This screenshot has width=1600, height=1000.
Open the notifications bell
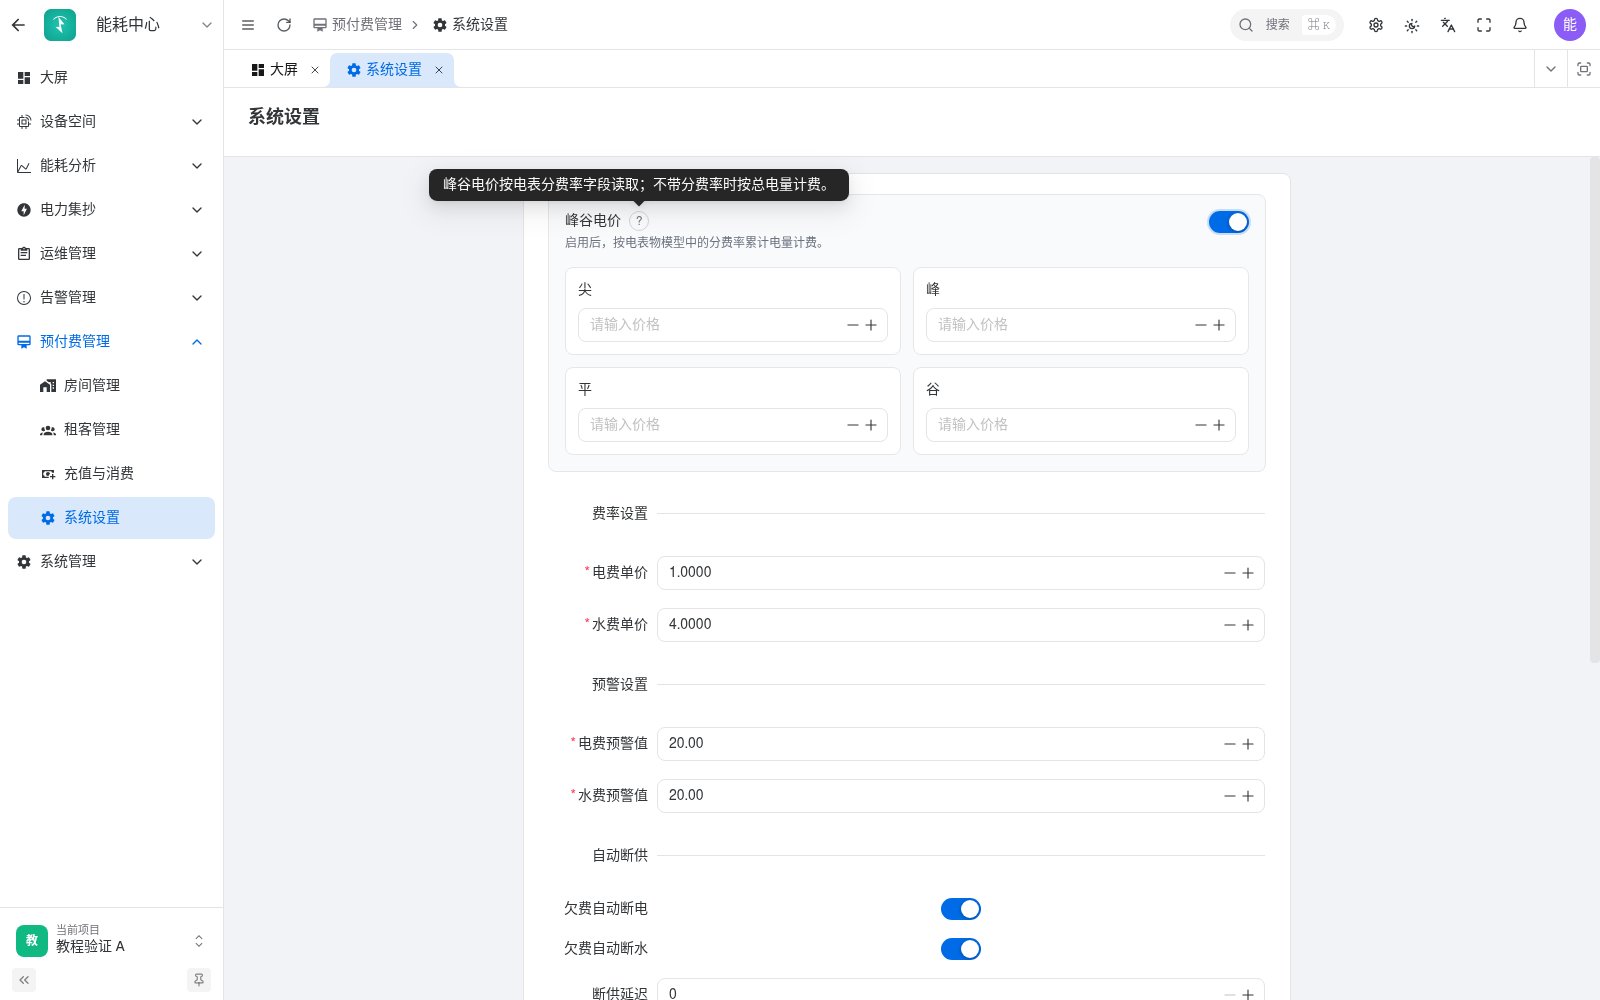(1520, 25)
